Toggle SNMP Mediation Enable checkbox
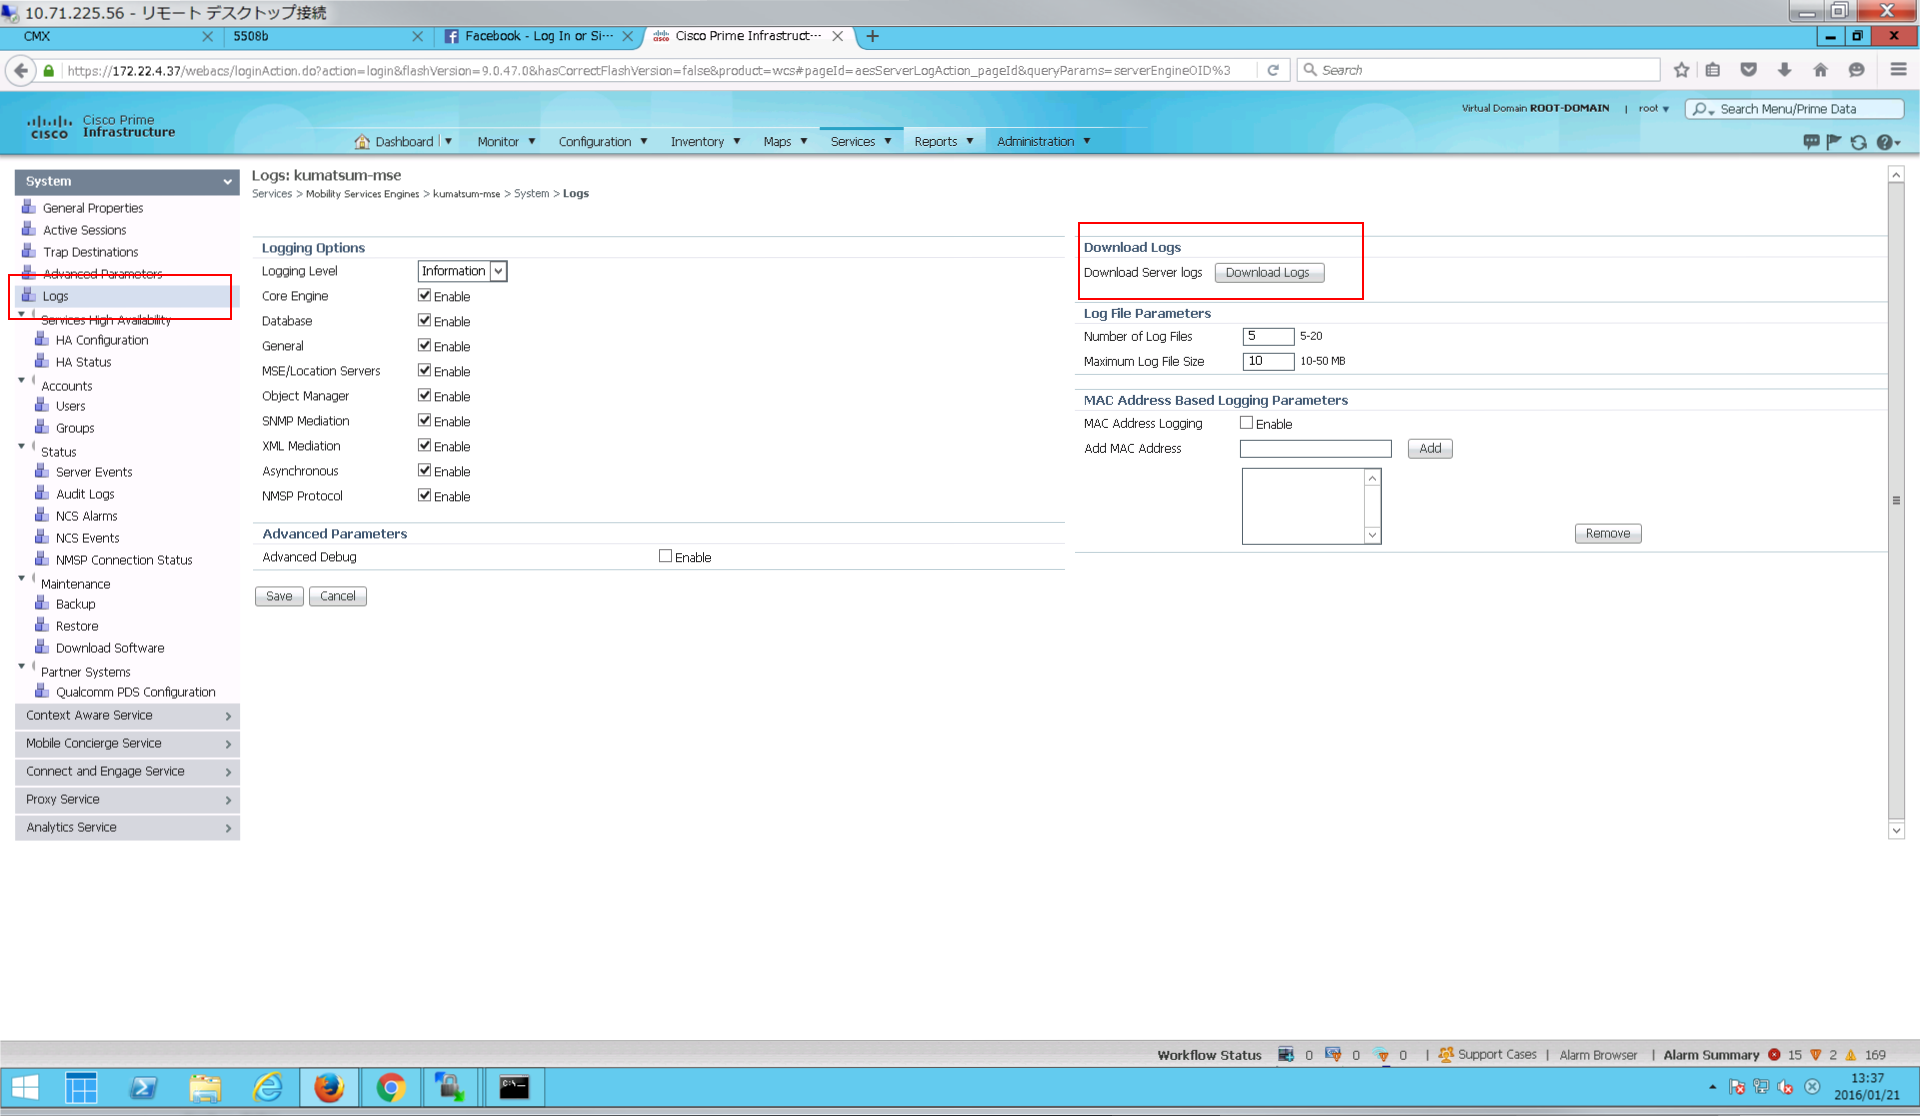 pos(424,420)
